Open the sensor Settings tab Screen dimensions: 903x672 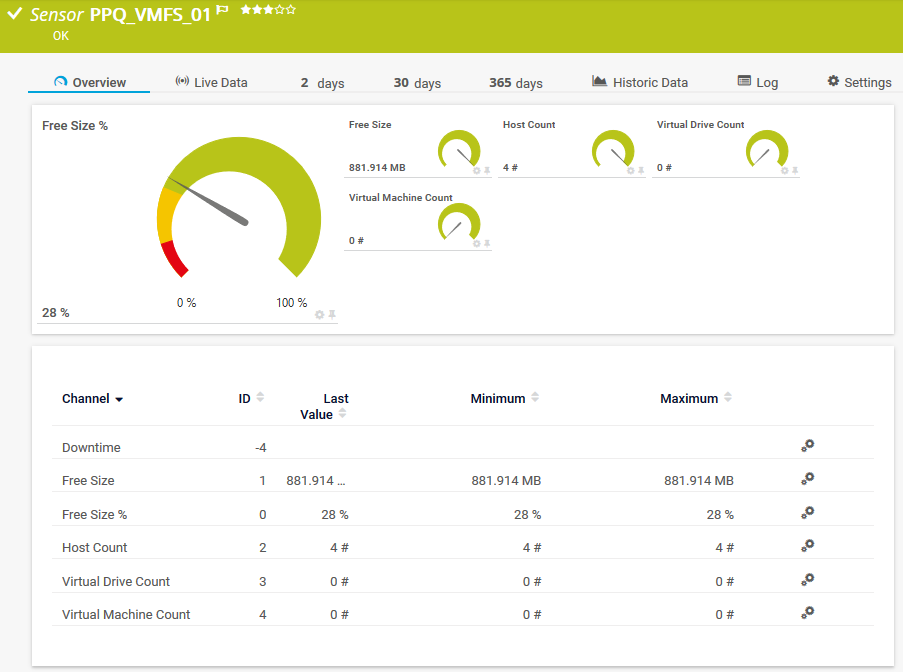coord(859,83)
